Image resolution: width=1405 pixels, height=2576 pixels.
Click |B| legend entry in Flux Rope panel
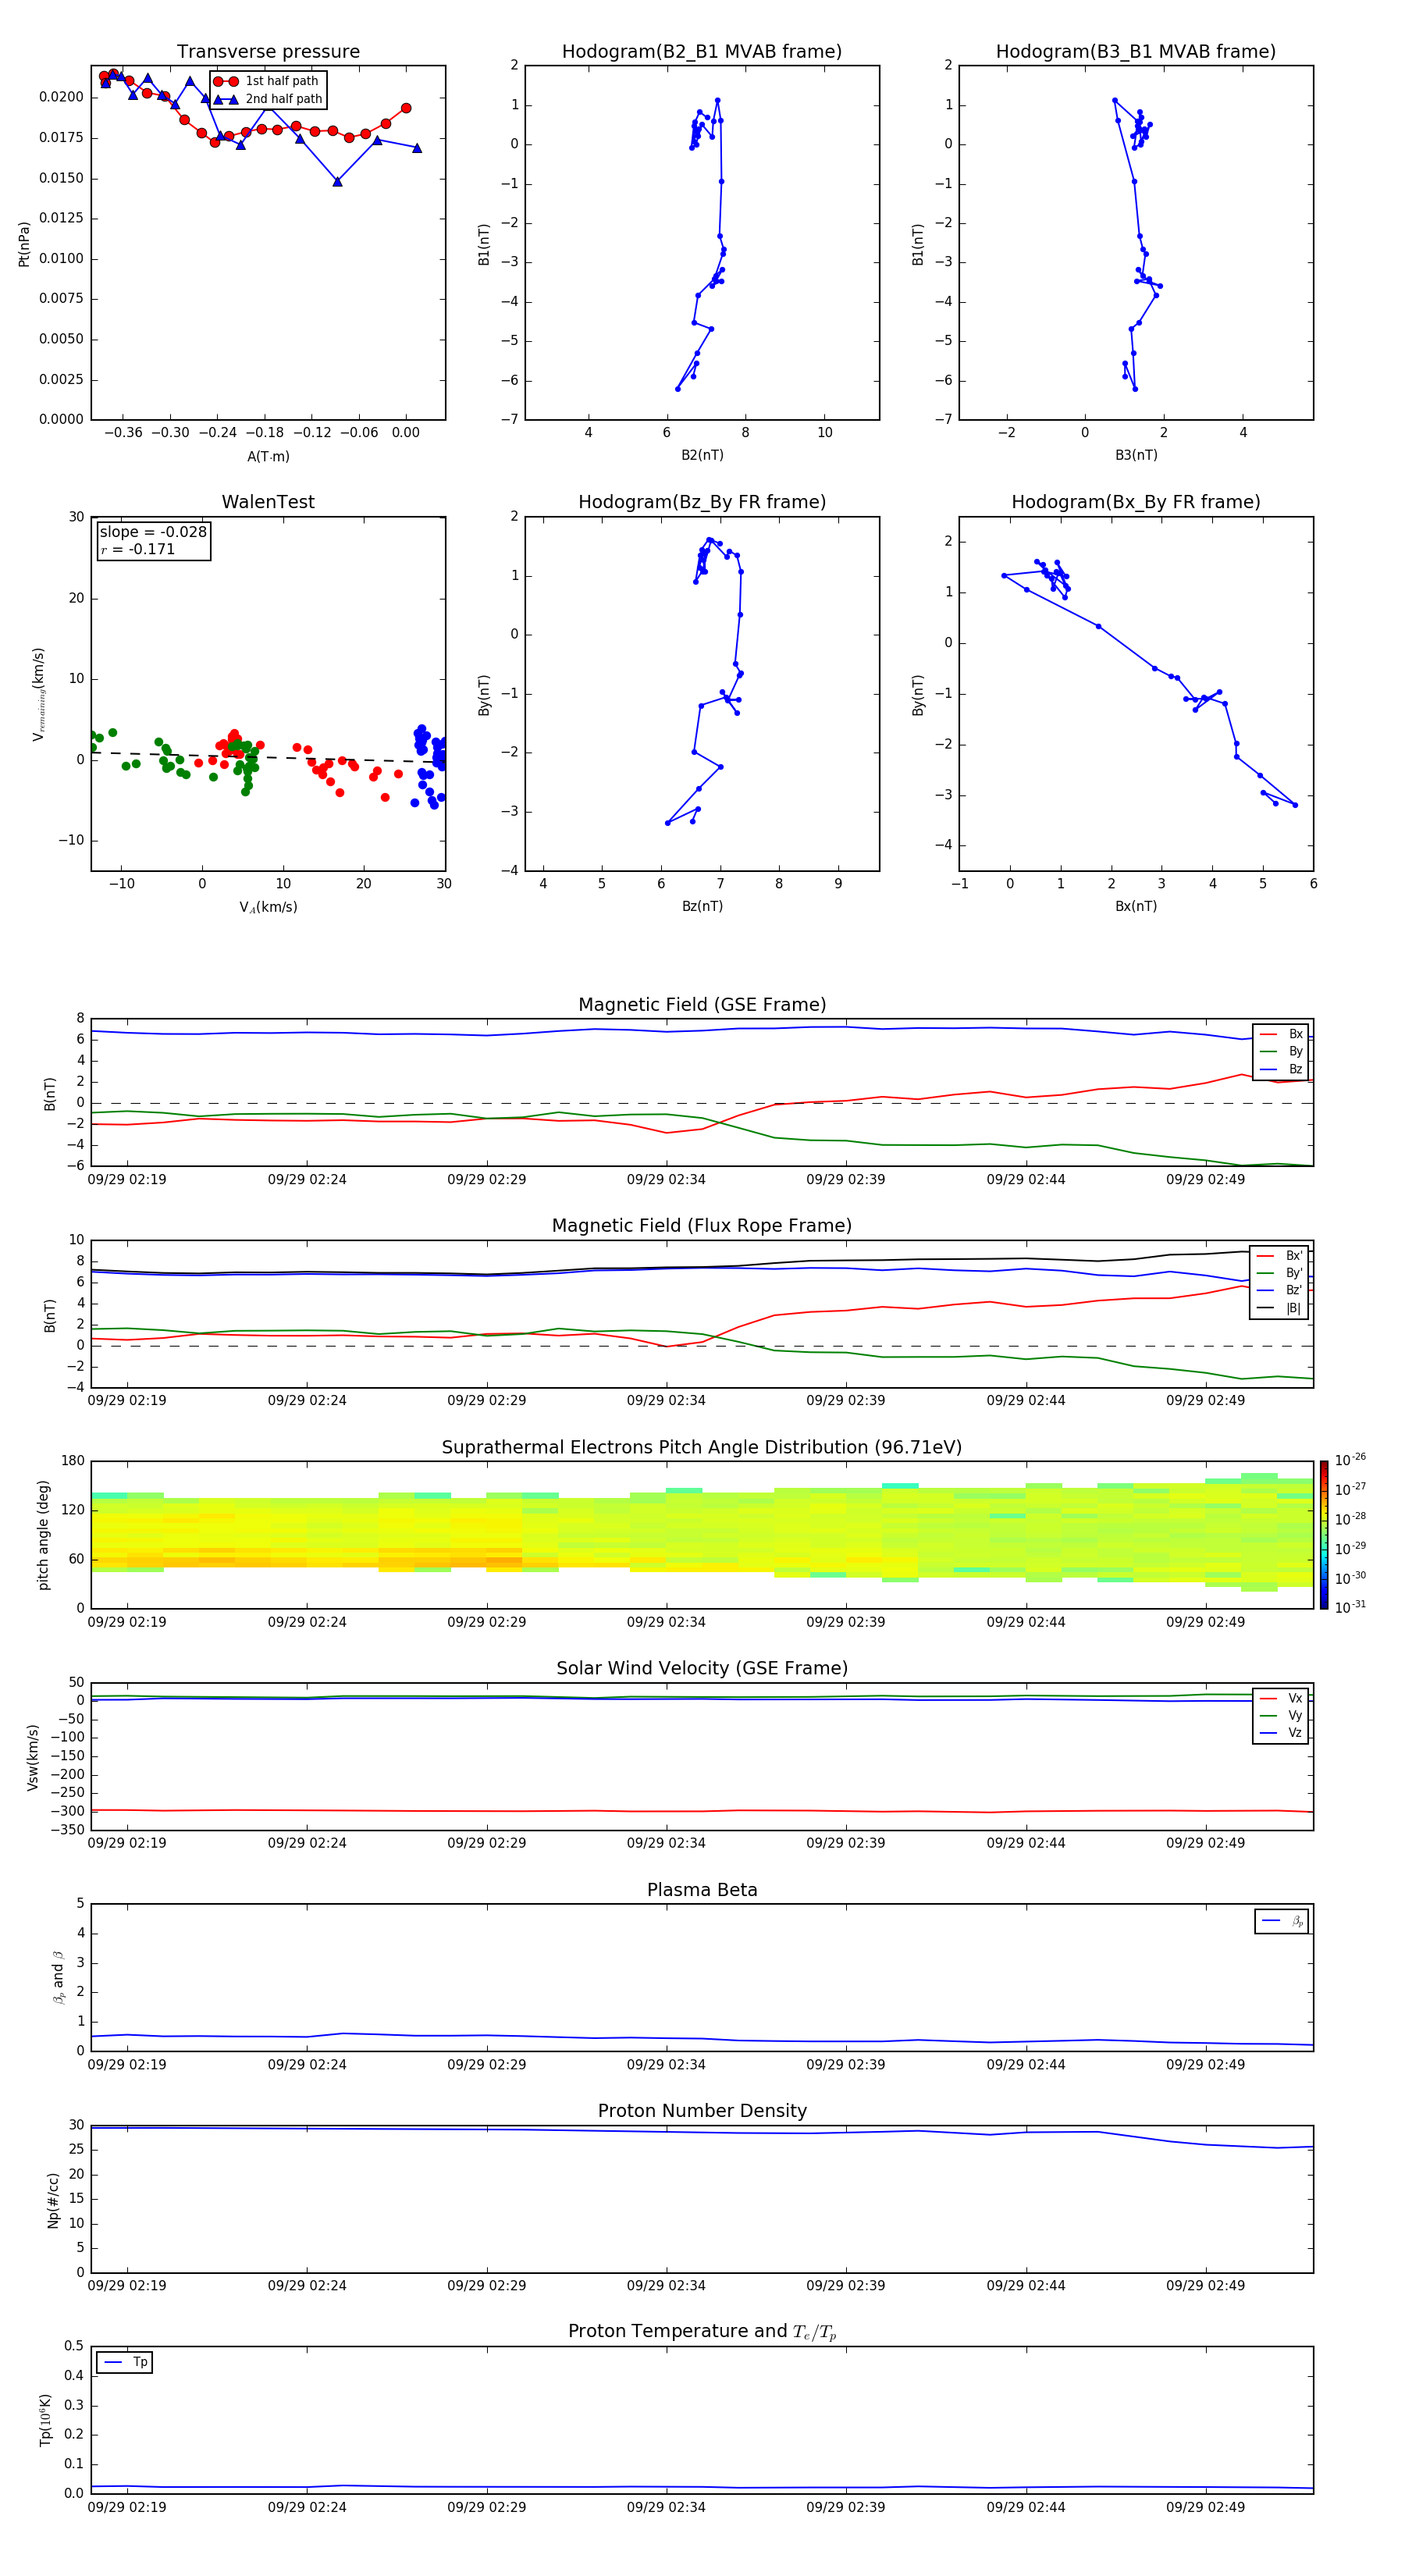point(1279,1308)
